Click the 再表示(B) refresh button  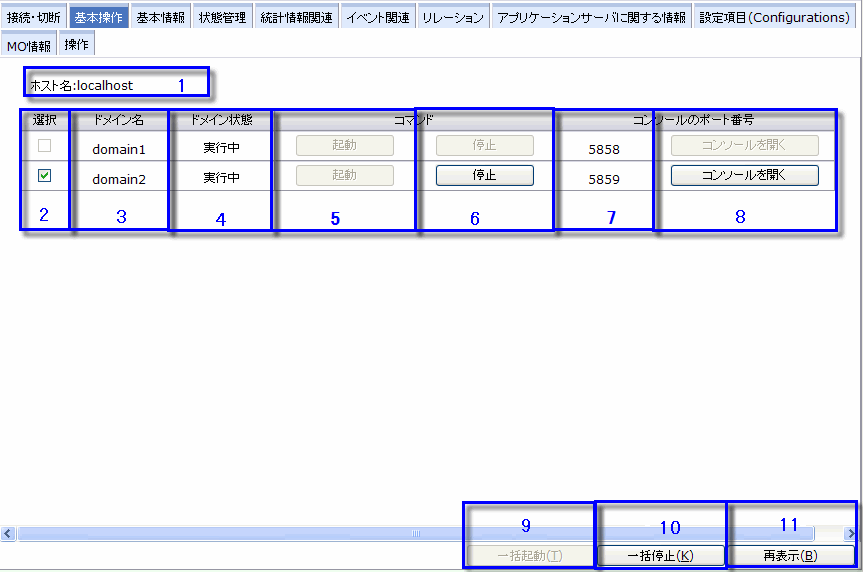[790, 556]
